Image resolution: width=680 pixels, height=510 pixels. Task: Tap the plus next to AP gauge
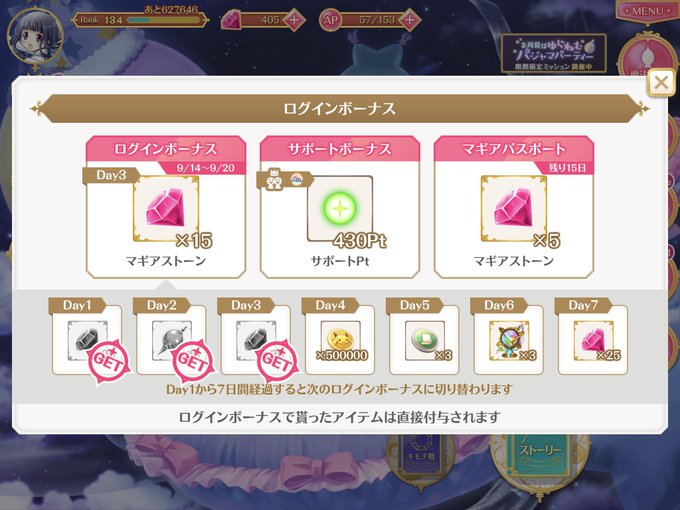tap(409, 20)
